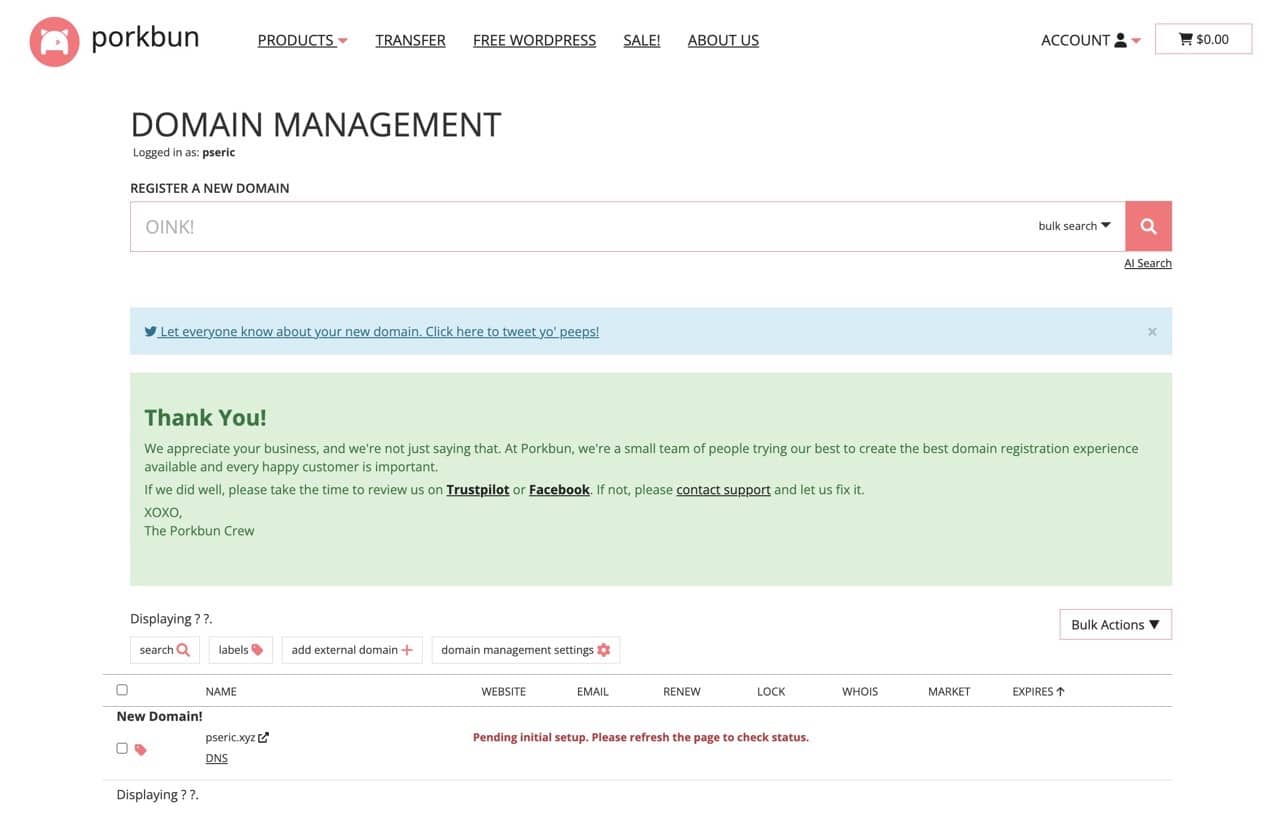Image resolution: width=1280 pixels, height=834 pixels.
Task: Click the AI Search link
Action: pos(1148,263)
